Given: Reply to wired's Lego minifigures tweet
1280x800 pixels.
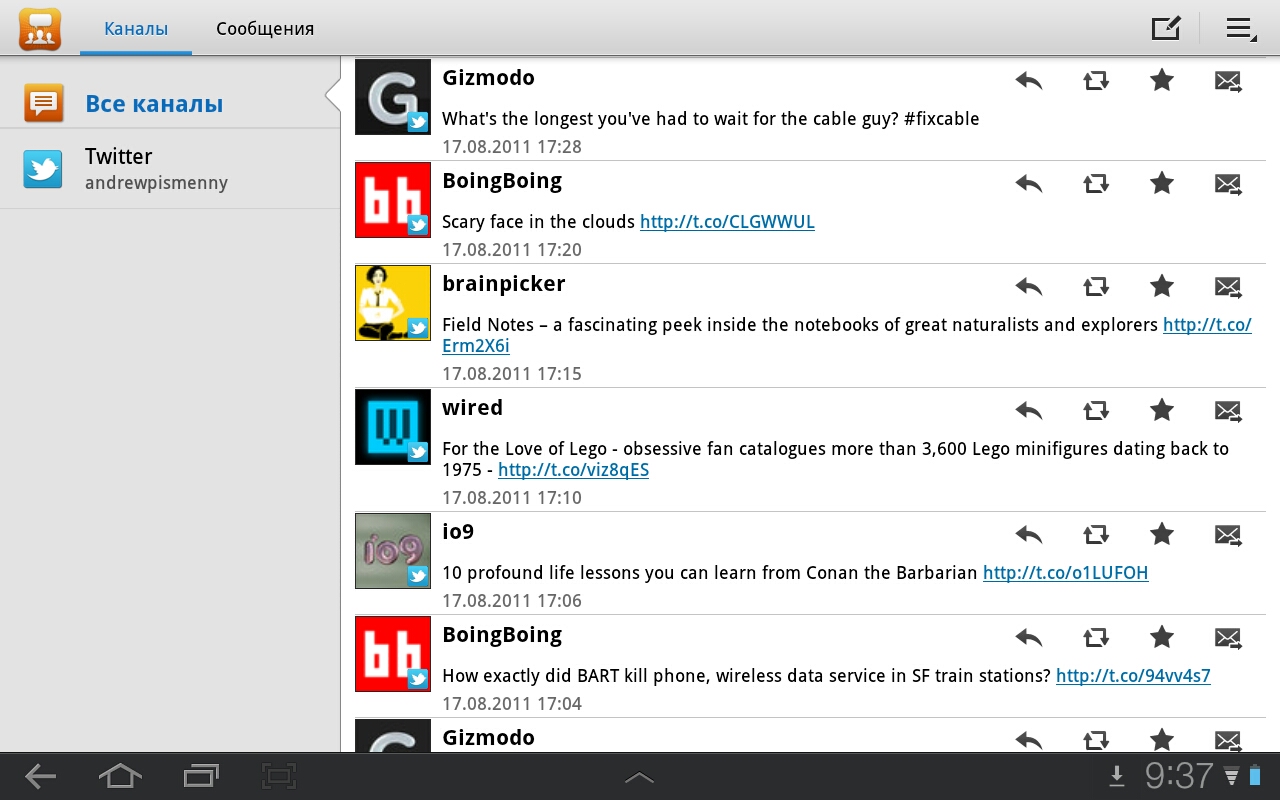Looking at the screenshot, I should [1028, 411].
